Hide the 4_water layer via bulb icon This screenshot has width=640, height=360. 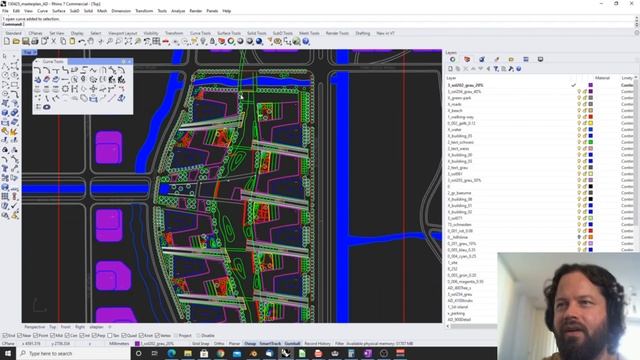pos(579,130)
